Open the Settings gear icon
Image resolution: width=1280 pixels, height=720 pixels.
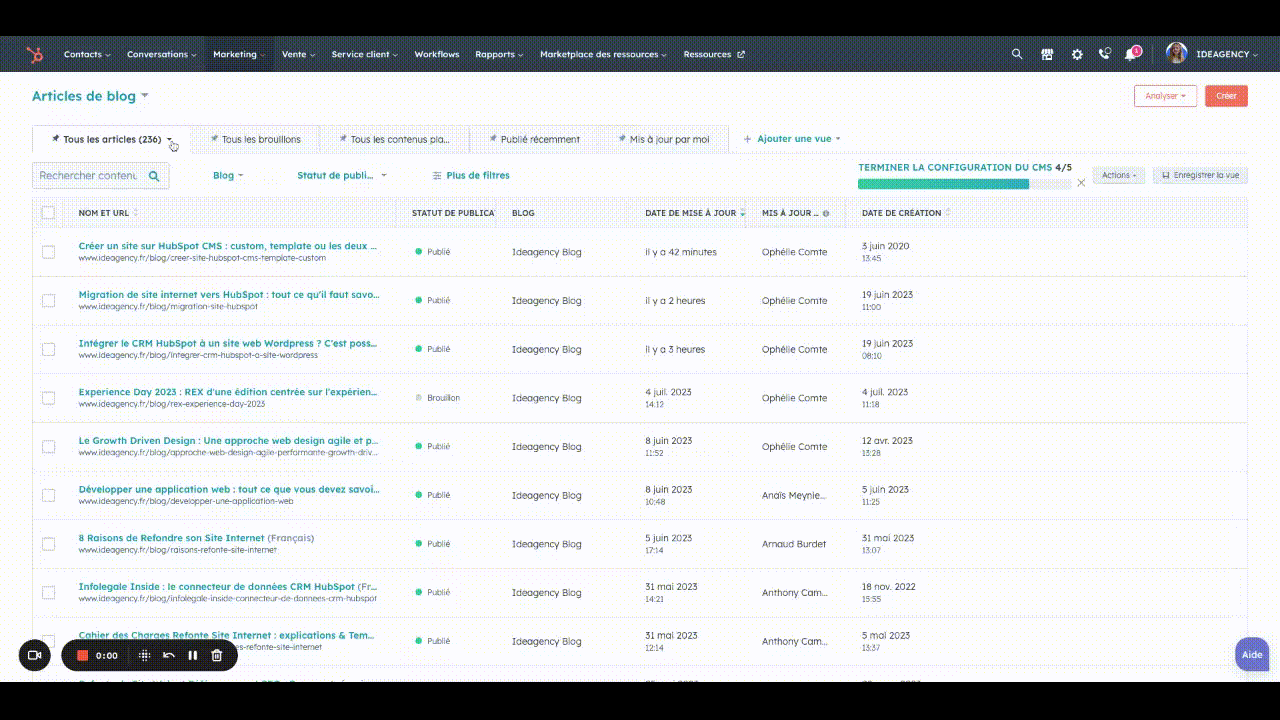coord(1077,54)
